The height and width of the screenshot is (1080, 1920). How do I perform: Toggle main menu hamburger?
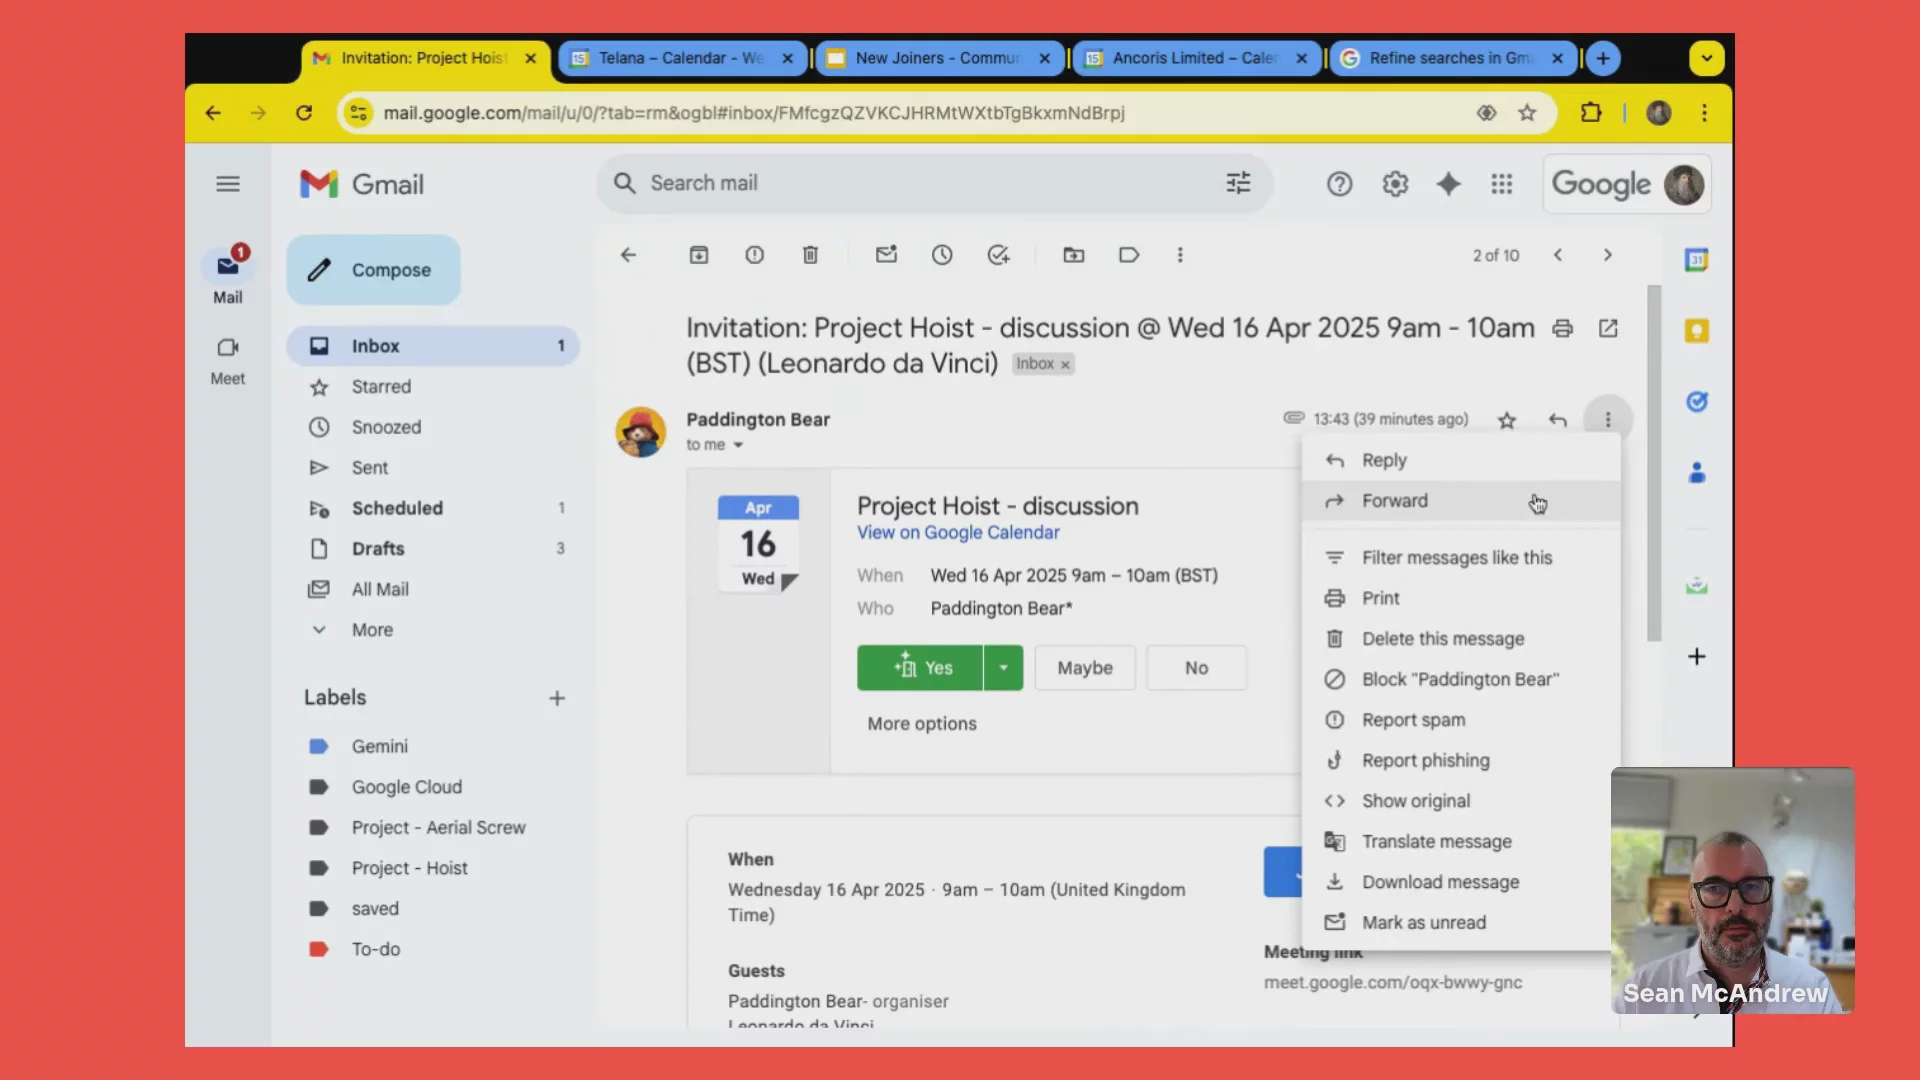click(x=228, y=184)
